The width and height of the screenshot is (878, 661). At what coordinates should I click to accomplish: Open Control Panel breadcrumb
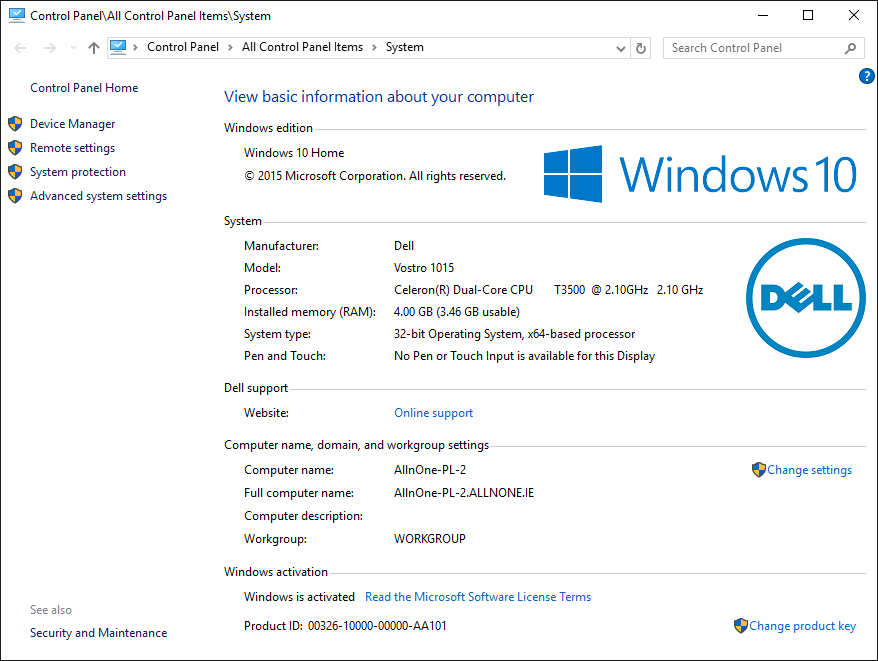click(x=183, y=47)
